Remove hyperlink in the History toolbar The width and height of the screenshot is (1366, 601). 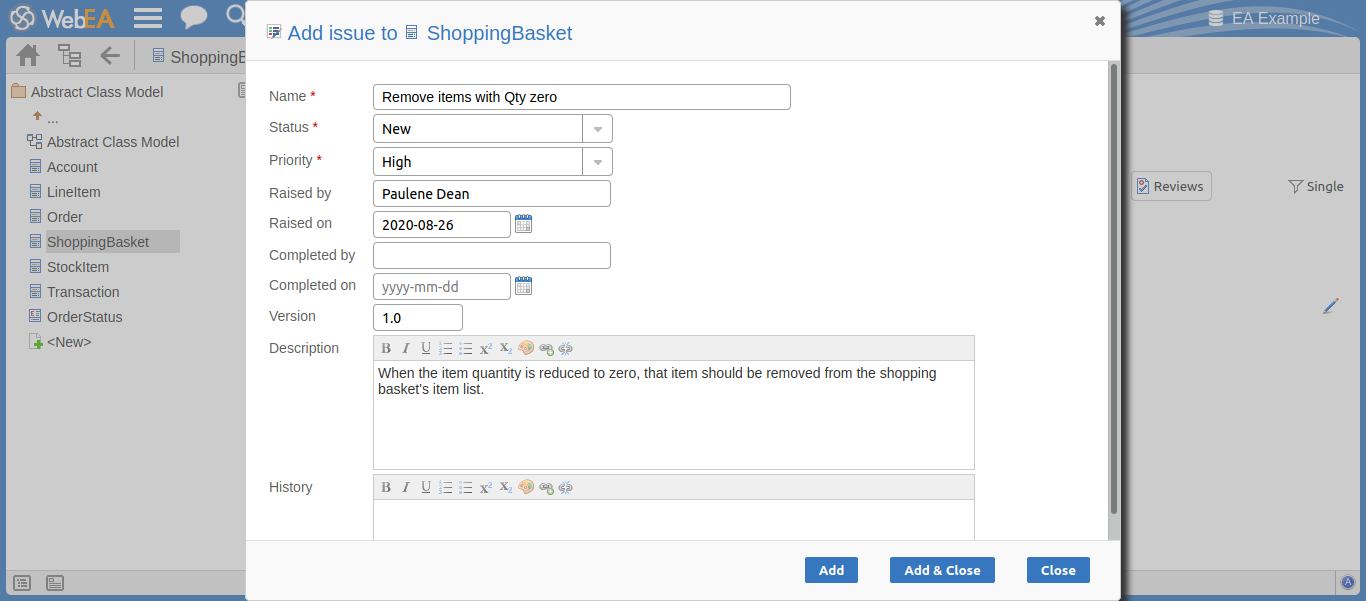point(566,488)
